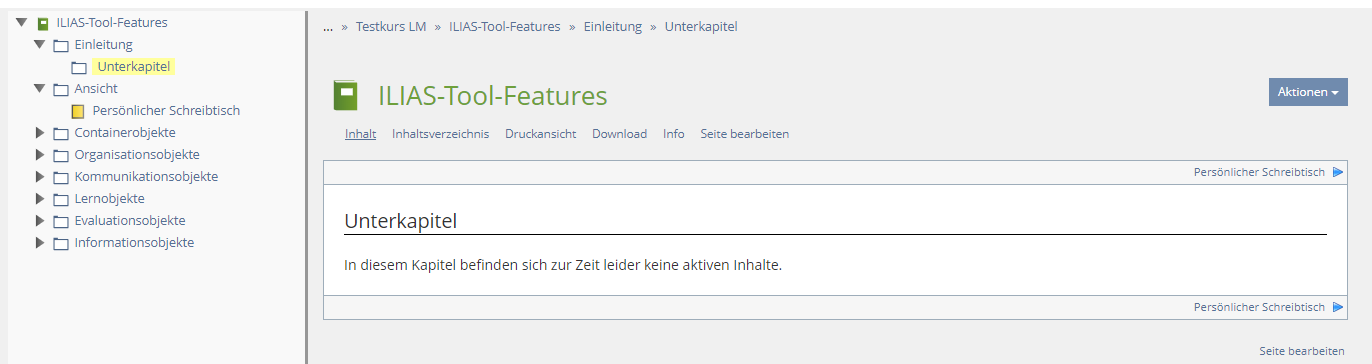Click the bottom blue next-page arrow icon
Viewport: 1372px width, 364px height.
(1338, 307)
